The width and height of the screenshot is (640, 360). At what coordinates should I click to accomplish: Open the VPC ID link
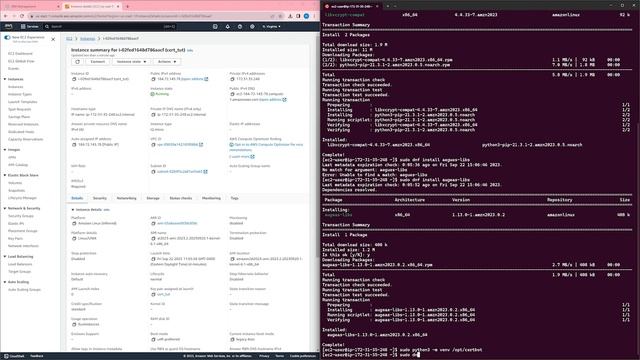pos(180,144)
